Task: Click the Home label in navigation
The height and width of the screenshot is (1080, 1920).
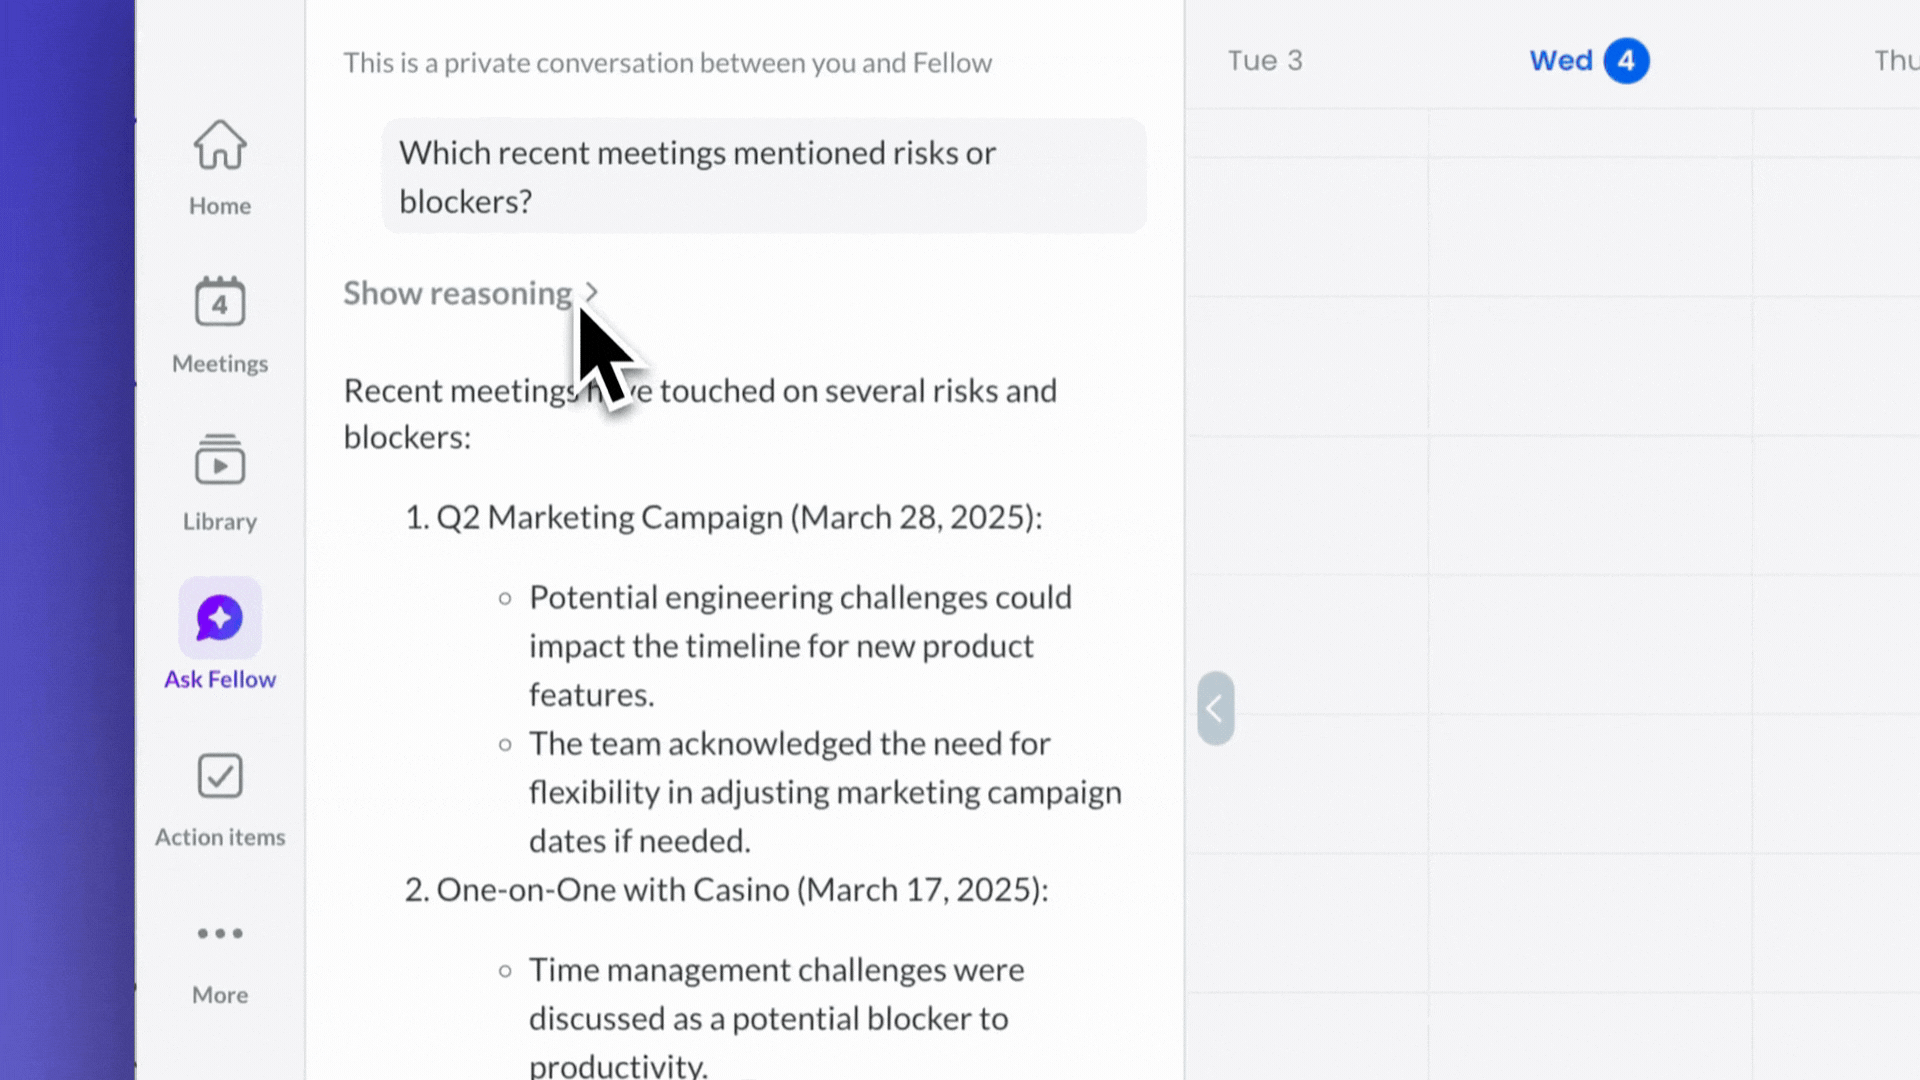Action: [220, 206]
